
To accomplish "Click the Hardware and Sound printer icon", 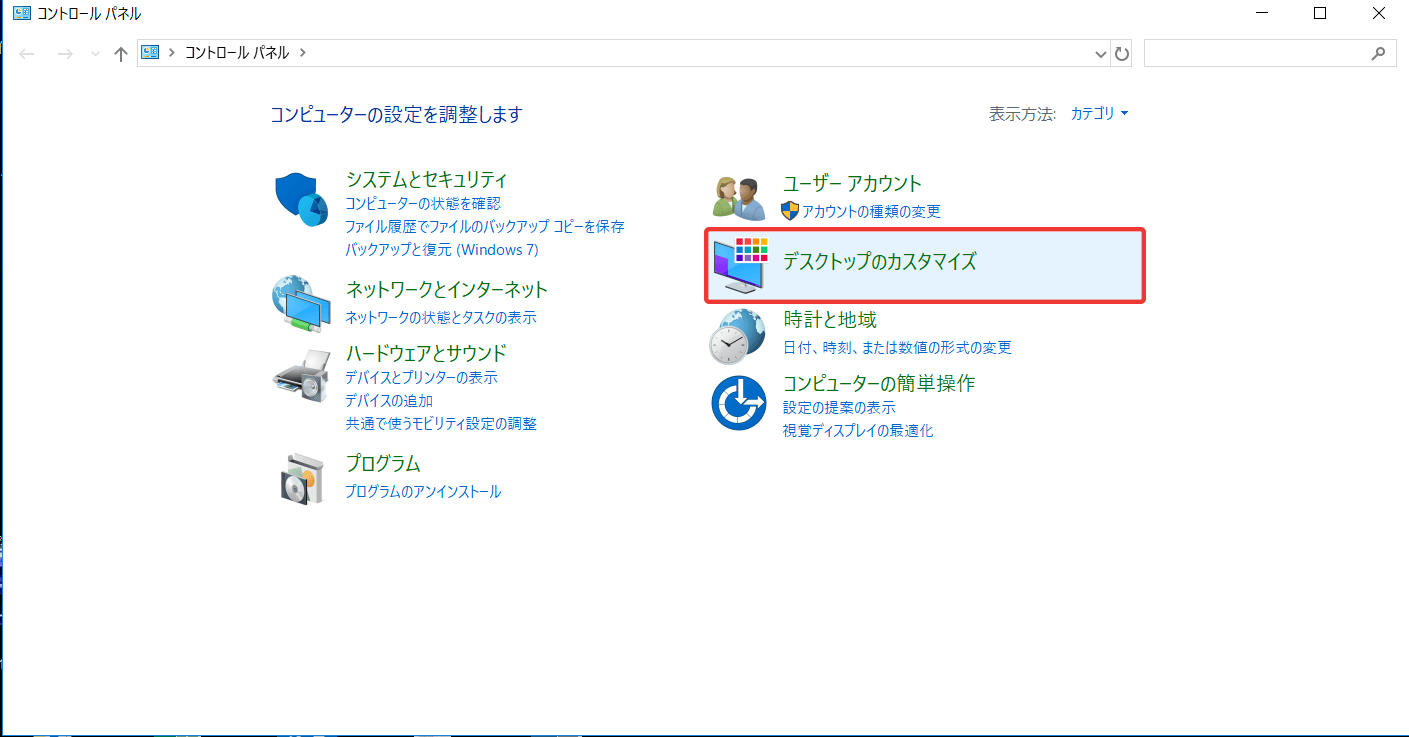I will tap(301, 374).
